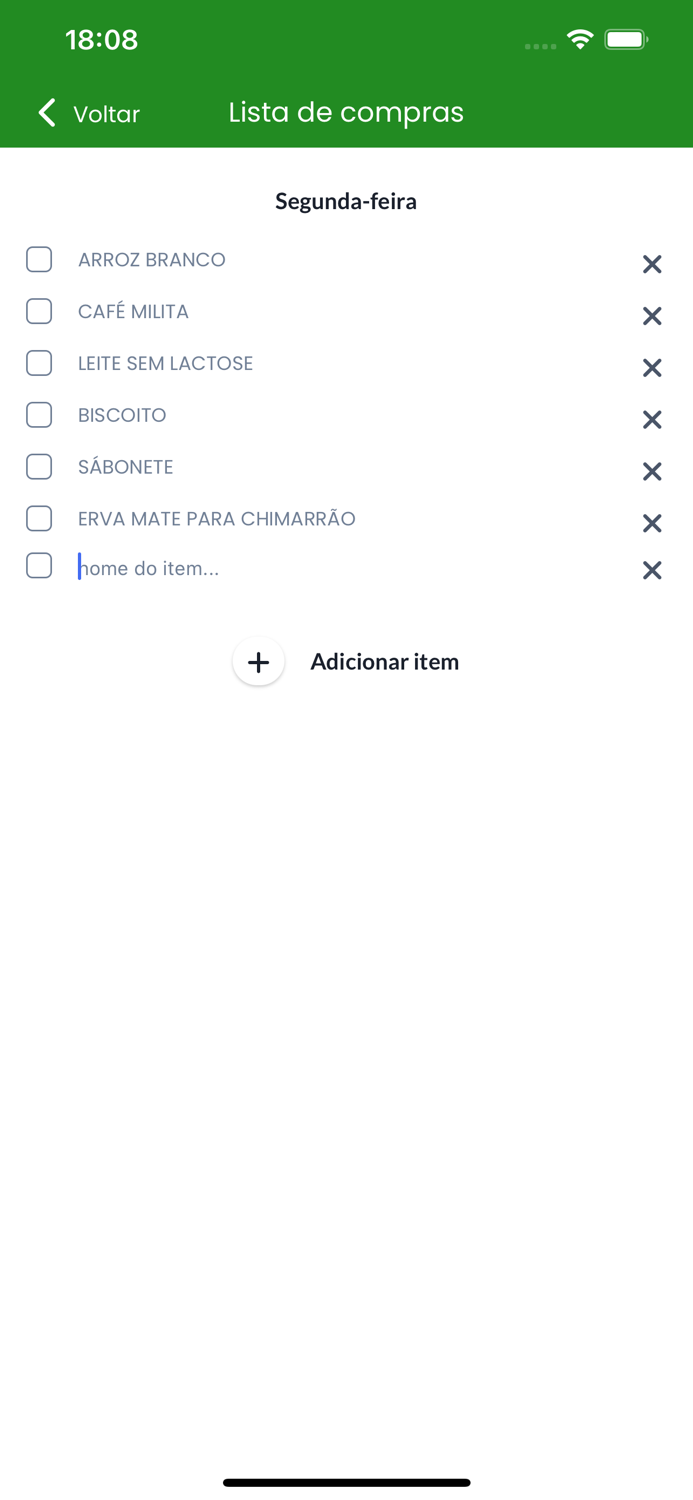693x1500 pixels.
Task: Remove CAFÉ MILITA using its X icon
Action: pos(652,316)
